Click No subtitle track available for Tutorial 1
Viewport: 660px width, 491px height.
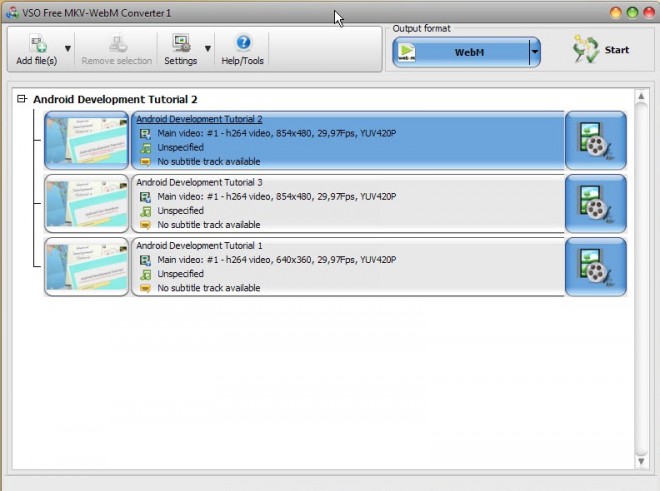click(209, 288)
